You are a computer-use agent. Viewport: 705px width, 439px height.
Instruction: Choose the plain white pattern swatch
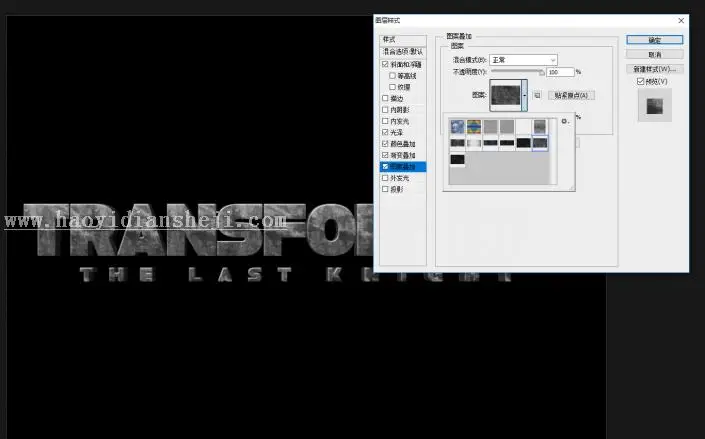(x=523, y=127)
